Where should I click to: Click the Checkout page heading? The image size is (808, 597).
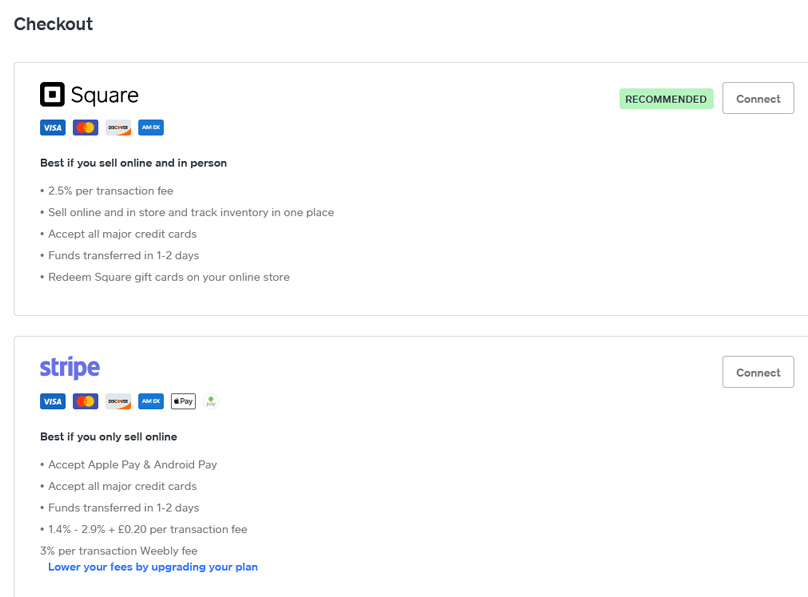[53, 24]
